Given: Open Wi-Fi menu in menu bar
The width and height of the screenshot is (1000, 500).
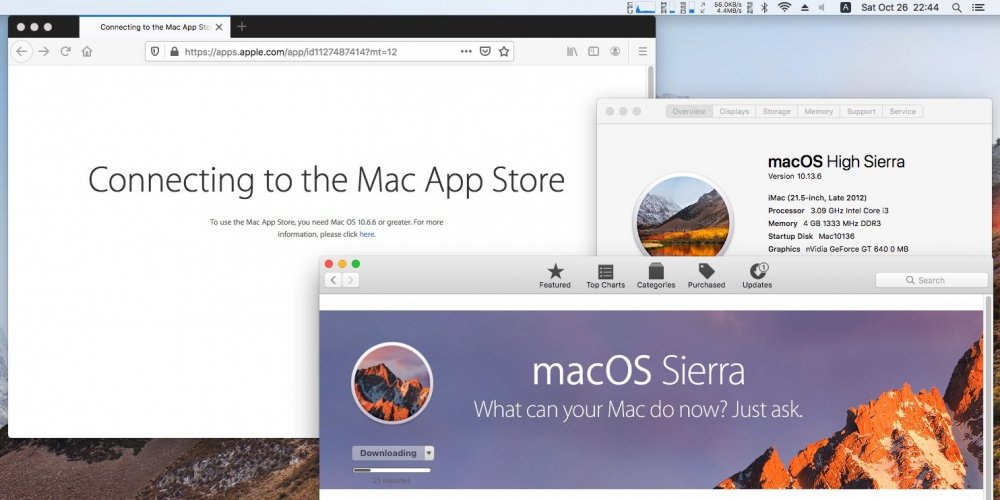Looking at the screenshot, I should pyautogui.click(x=784, y=8).
